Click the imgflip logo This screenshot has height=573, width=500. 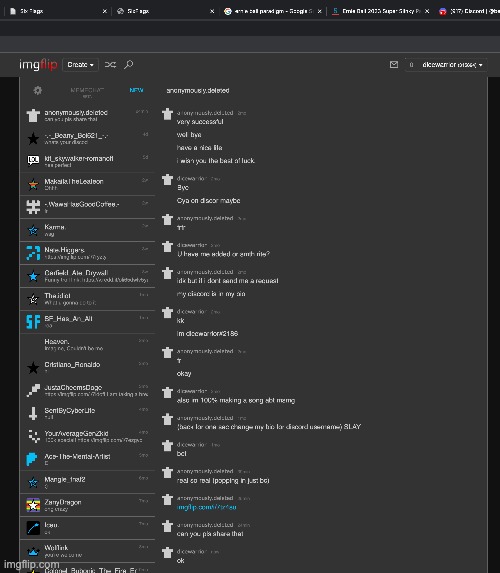click(38, 65)
